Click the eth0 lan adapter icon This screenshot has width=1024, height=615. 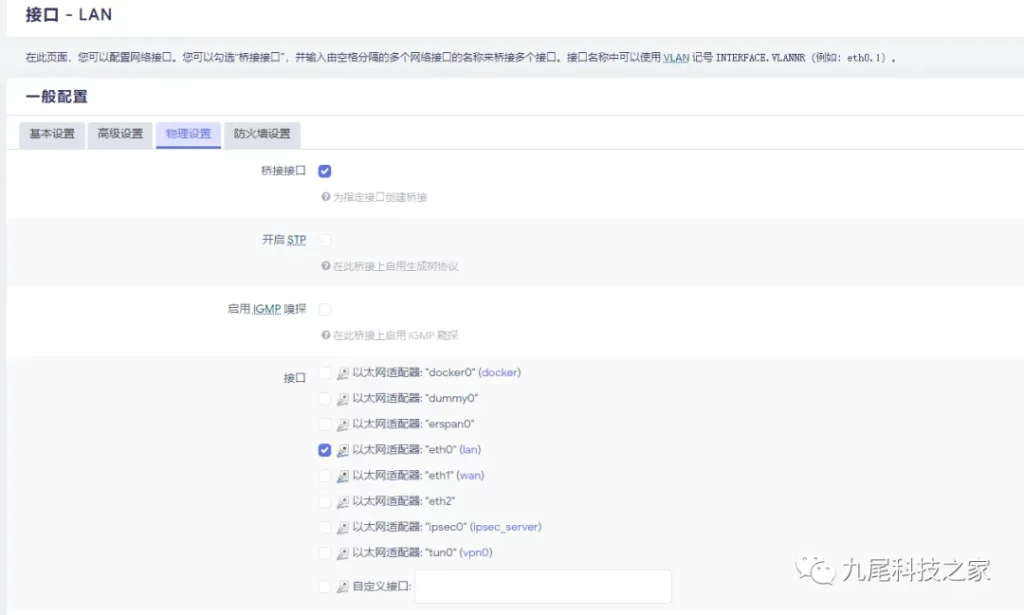point(342,451)
